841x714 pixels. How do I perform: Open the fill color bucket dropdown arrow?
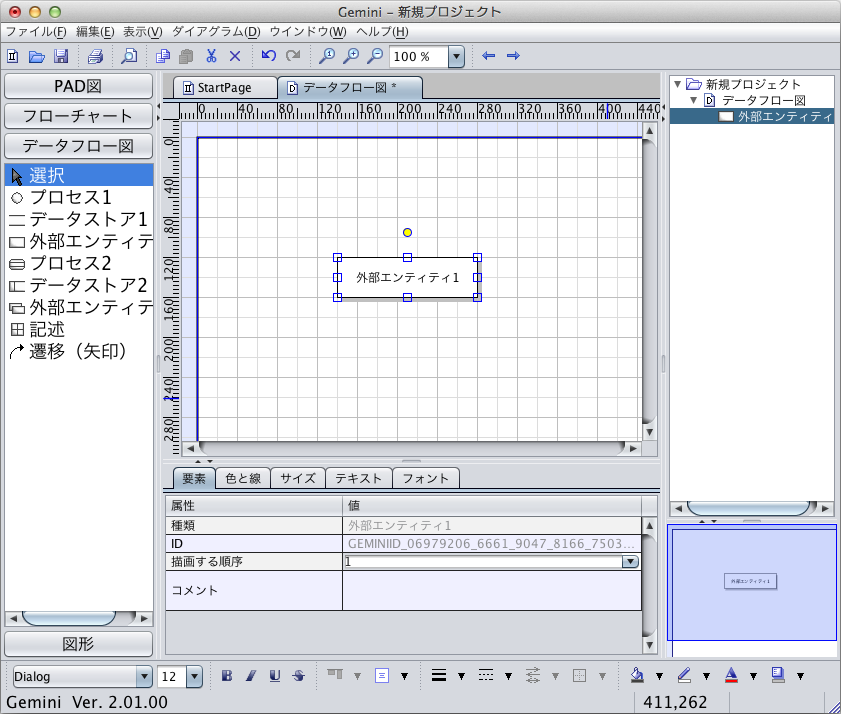[x=659, y=676]
